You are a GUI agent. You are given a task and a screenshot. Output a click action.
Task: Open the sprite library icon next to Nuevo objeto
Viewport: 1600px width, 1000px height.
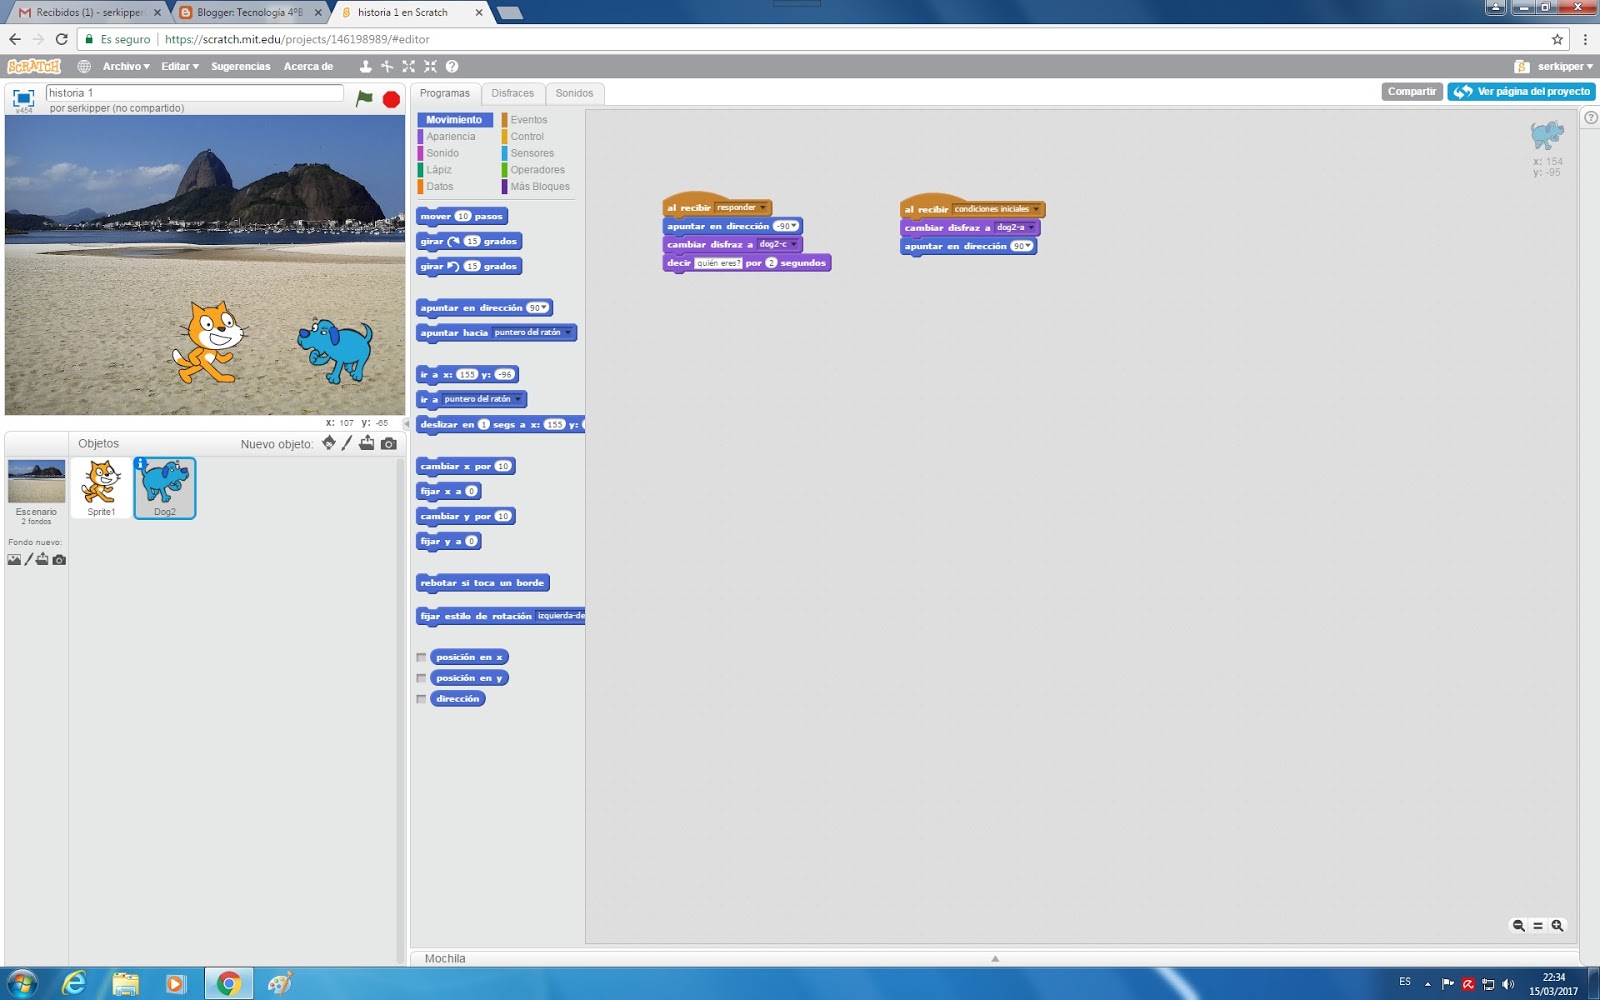point(329,443)
